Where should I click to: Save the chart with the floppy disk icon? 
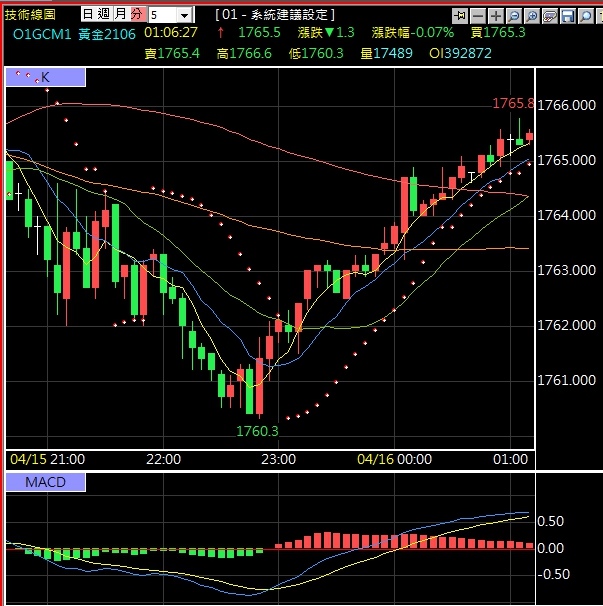click(x=568, y=16)
